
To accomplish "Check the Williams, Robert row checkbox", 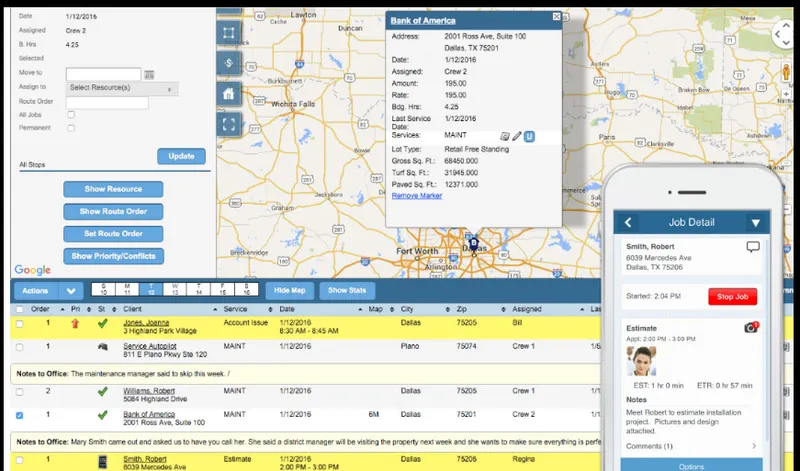I will pyautogui.click(x=19, y=392).
